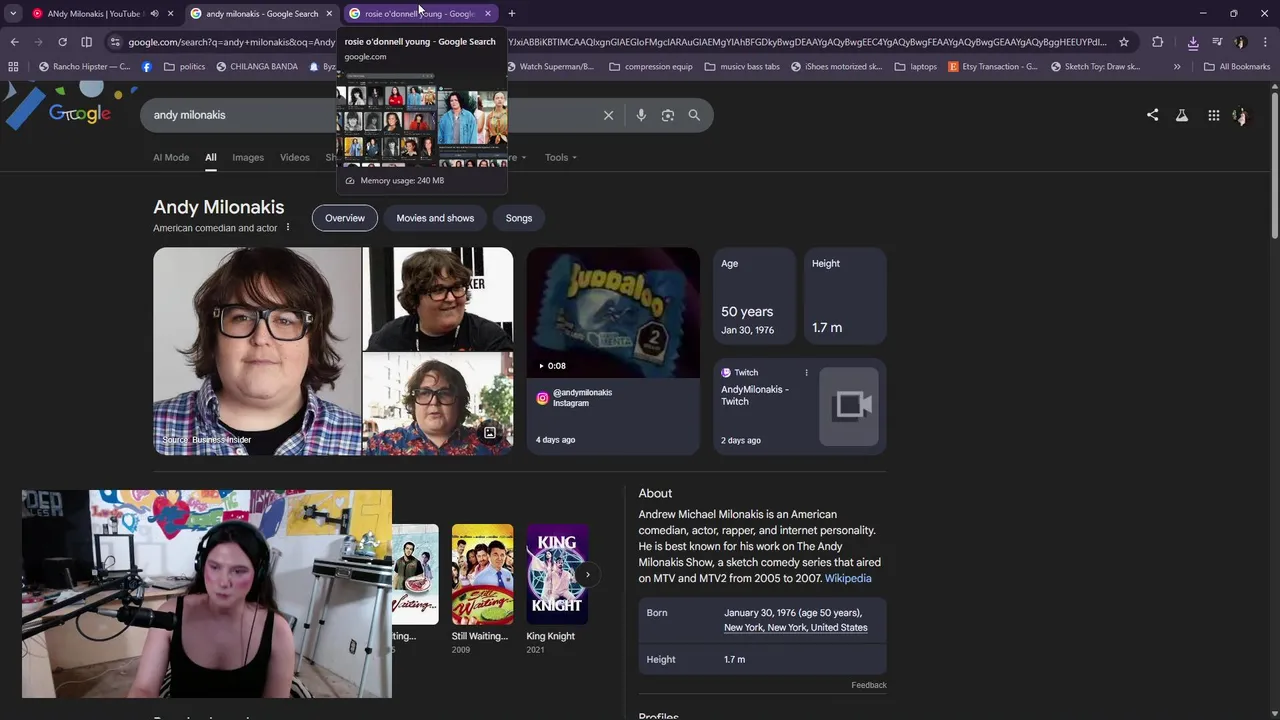Open the Facebook bookmark icon
Image resolution: width=1280 pixels, height=720 pixels.
[x=147, y=67]
